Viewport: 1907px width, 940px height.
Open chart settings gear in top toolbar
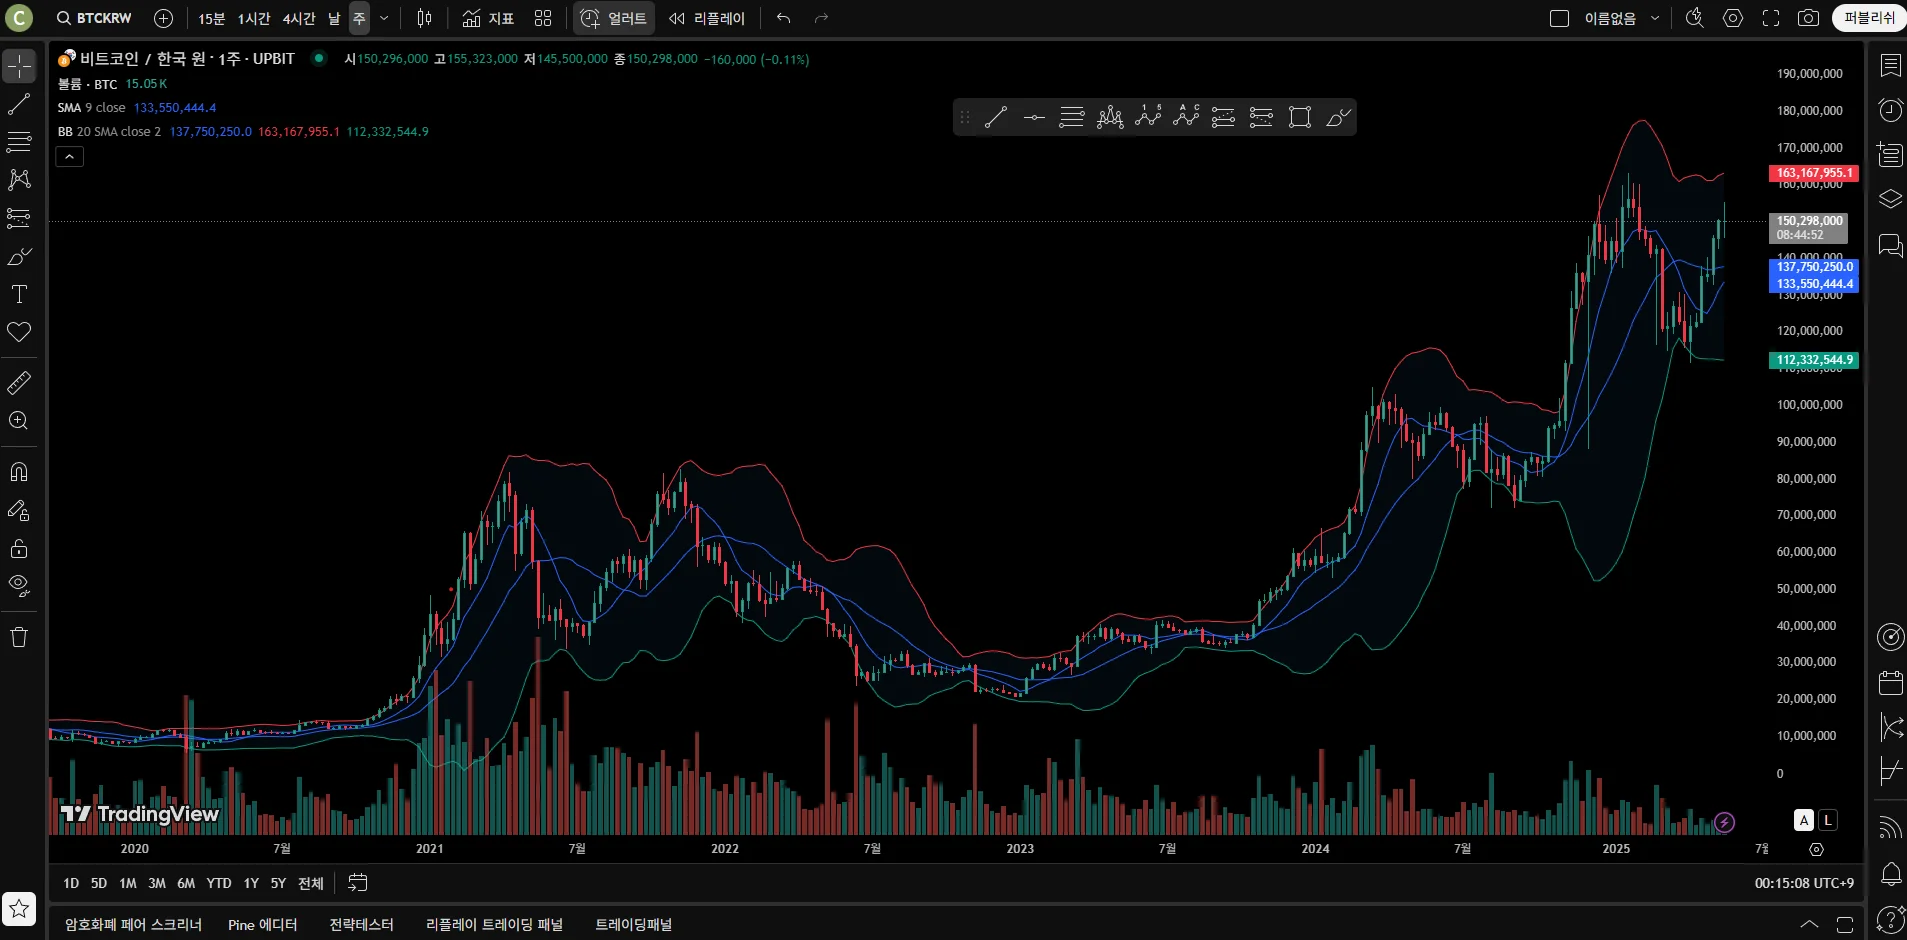coord(1733,18)
